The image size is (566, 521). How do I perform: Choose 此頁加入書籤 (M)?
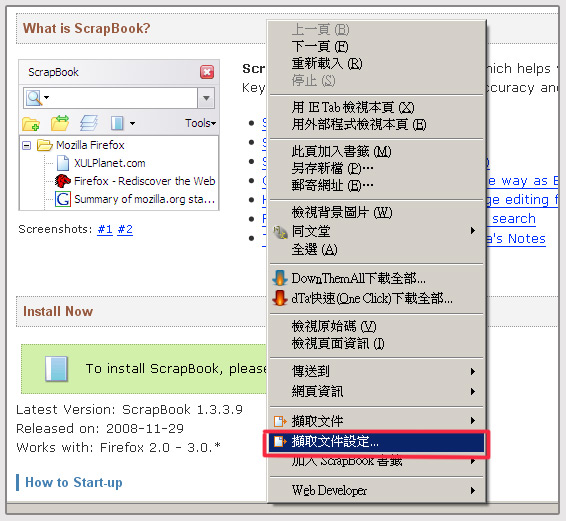click(x=376, y=151)
